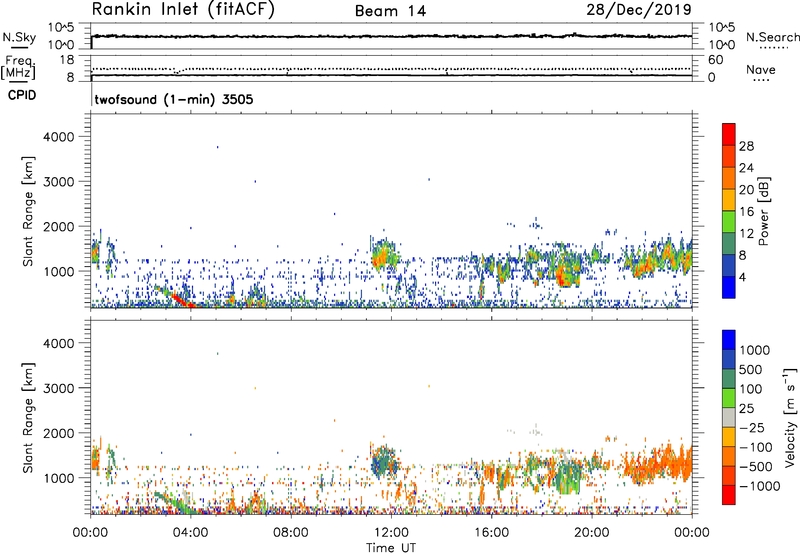Click the 'Beam 14' label

[x=390, y=11]
